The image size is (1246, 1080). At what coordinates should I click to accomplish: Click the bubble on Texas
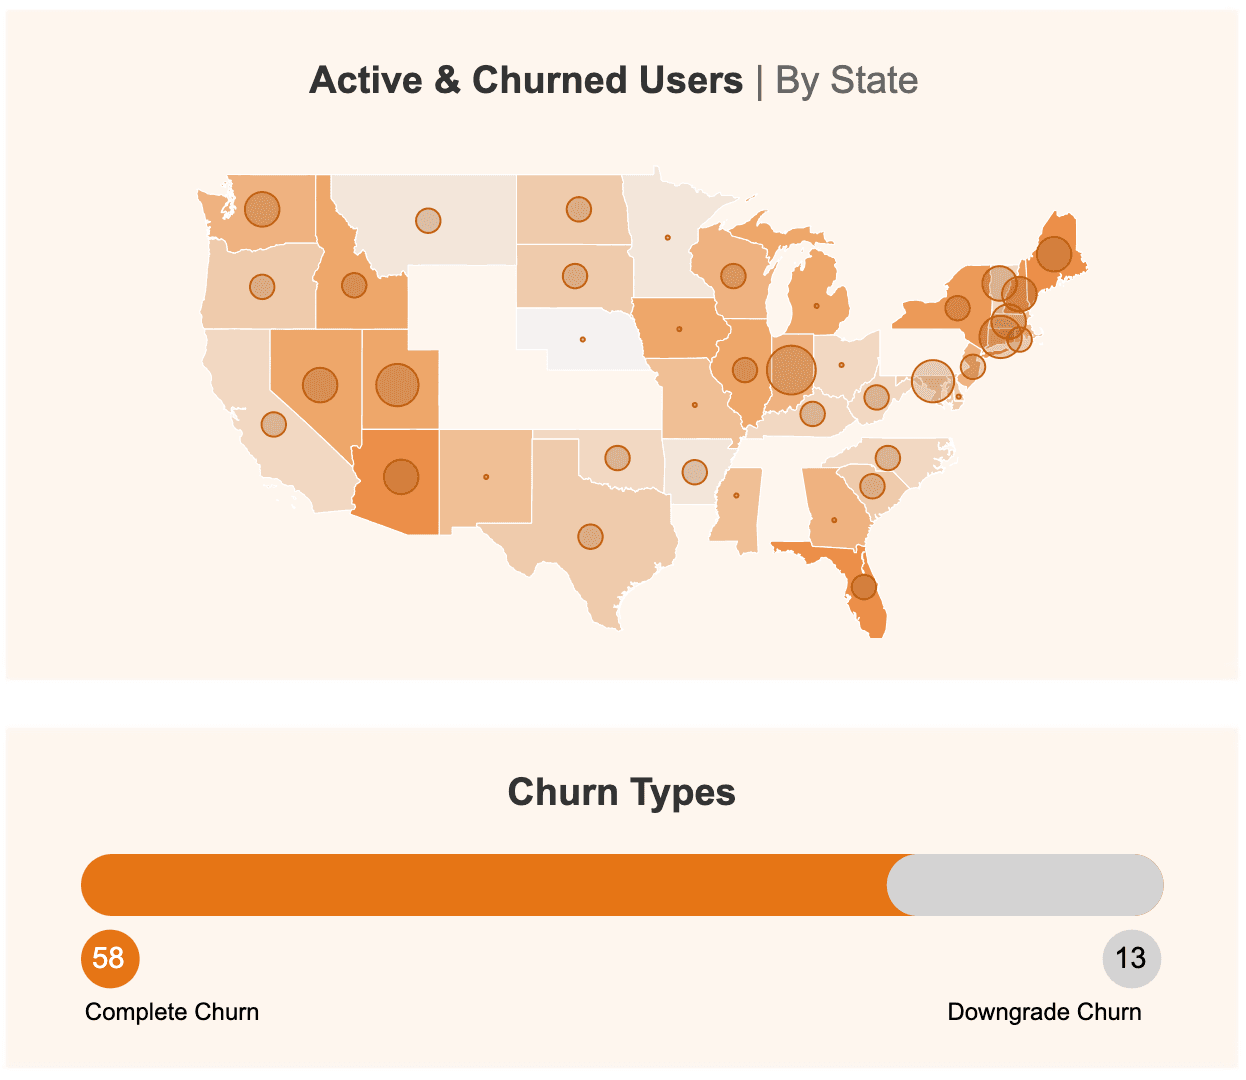tap(590, 537)
